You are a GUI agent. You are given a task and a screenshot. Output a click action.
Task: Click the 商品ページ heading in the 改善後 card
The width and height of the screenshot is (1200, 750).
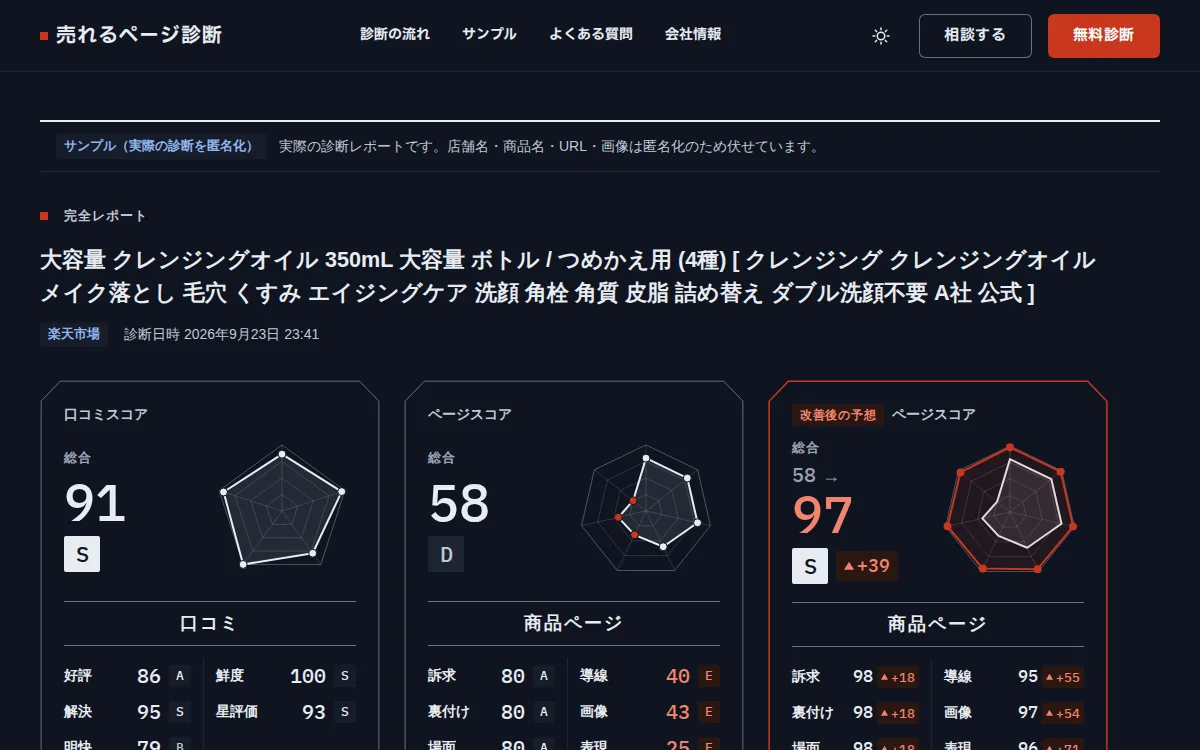(x=937, y=623)
